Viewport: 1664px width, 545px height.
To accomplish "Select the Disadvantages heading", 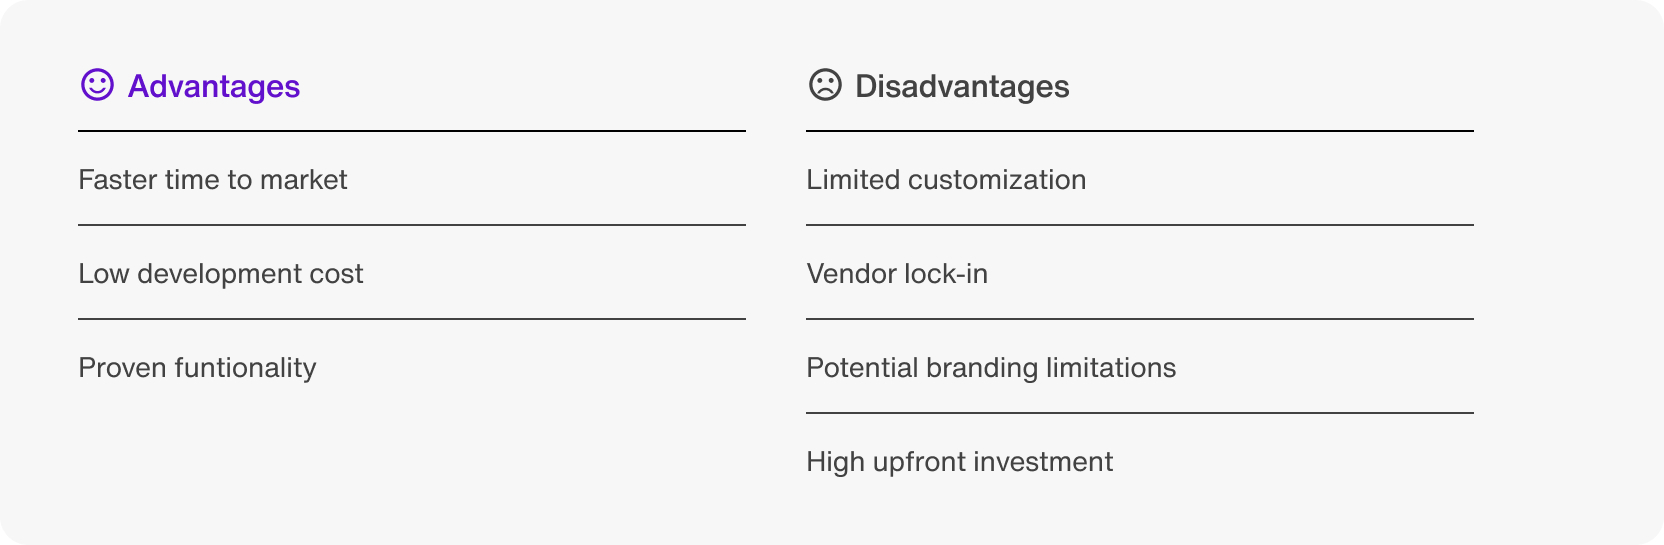I will click(962, 87).
